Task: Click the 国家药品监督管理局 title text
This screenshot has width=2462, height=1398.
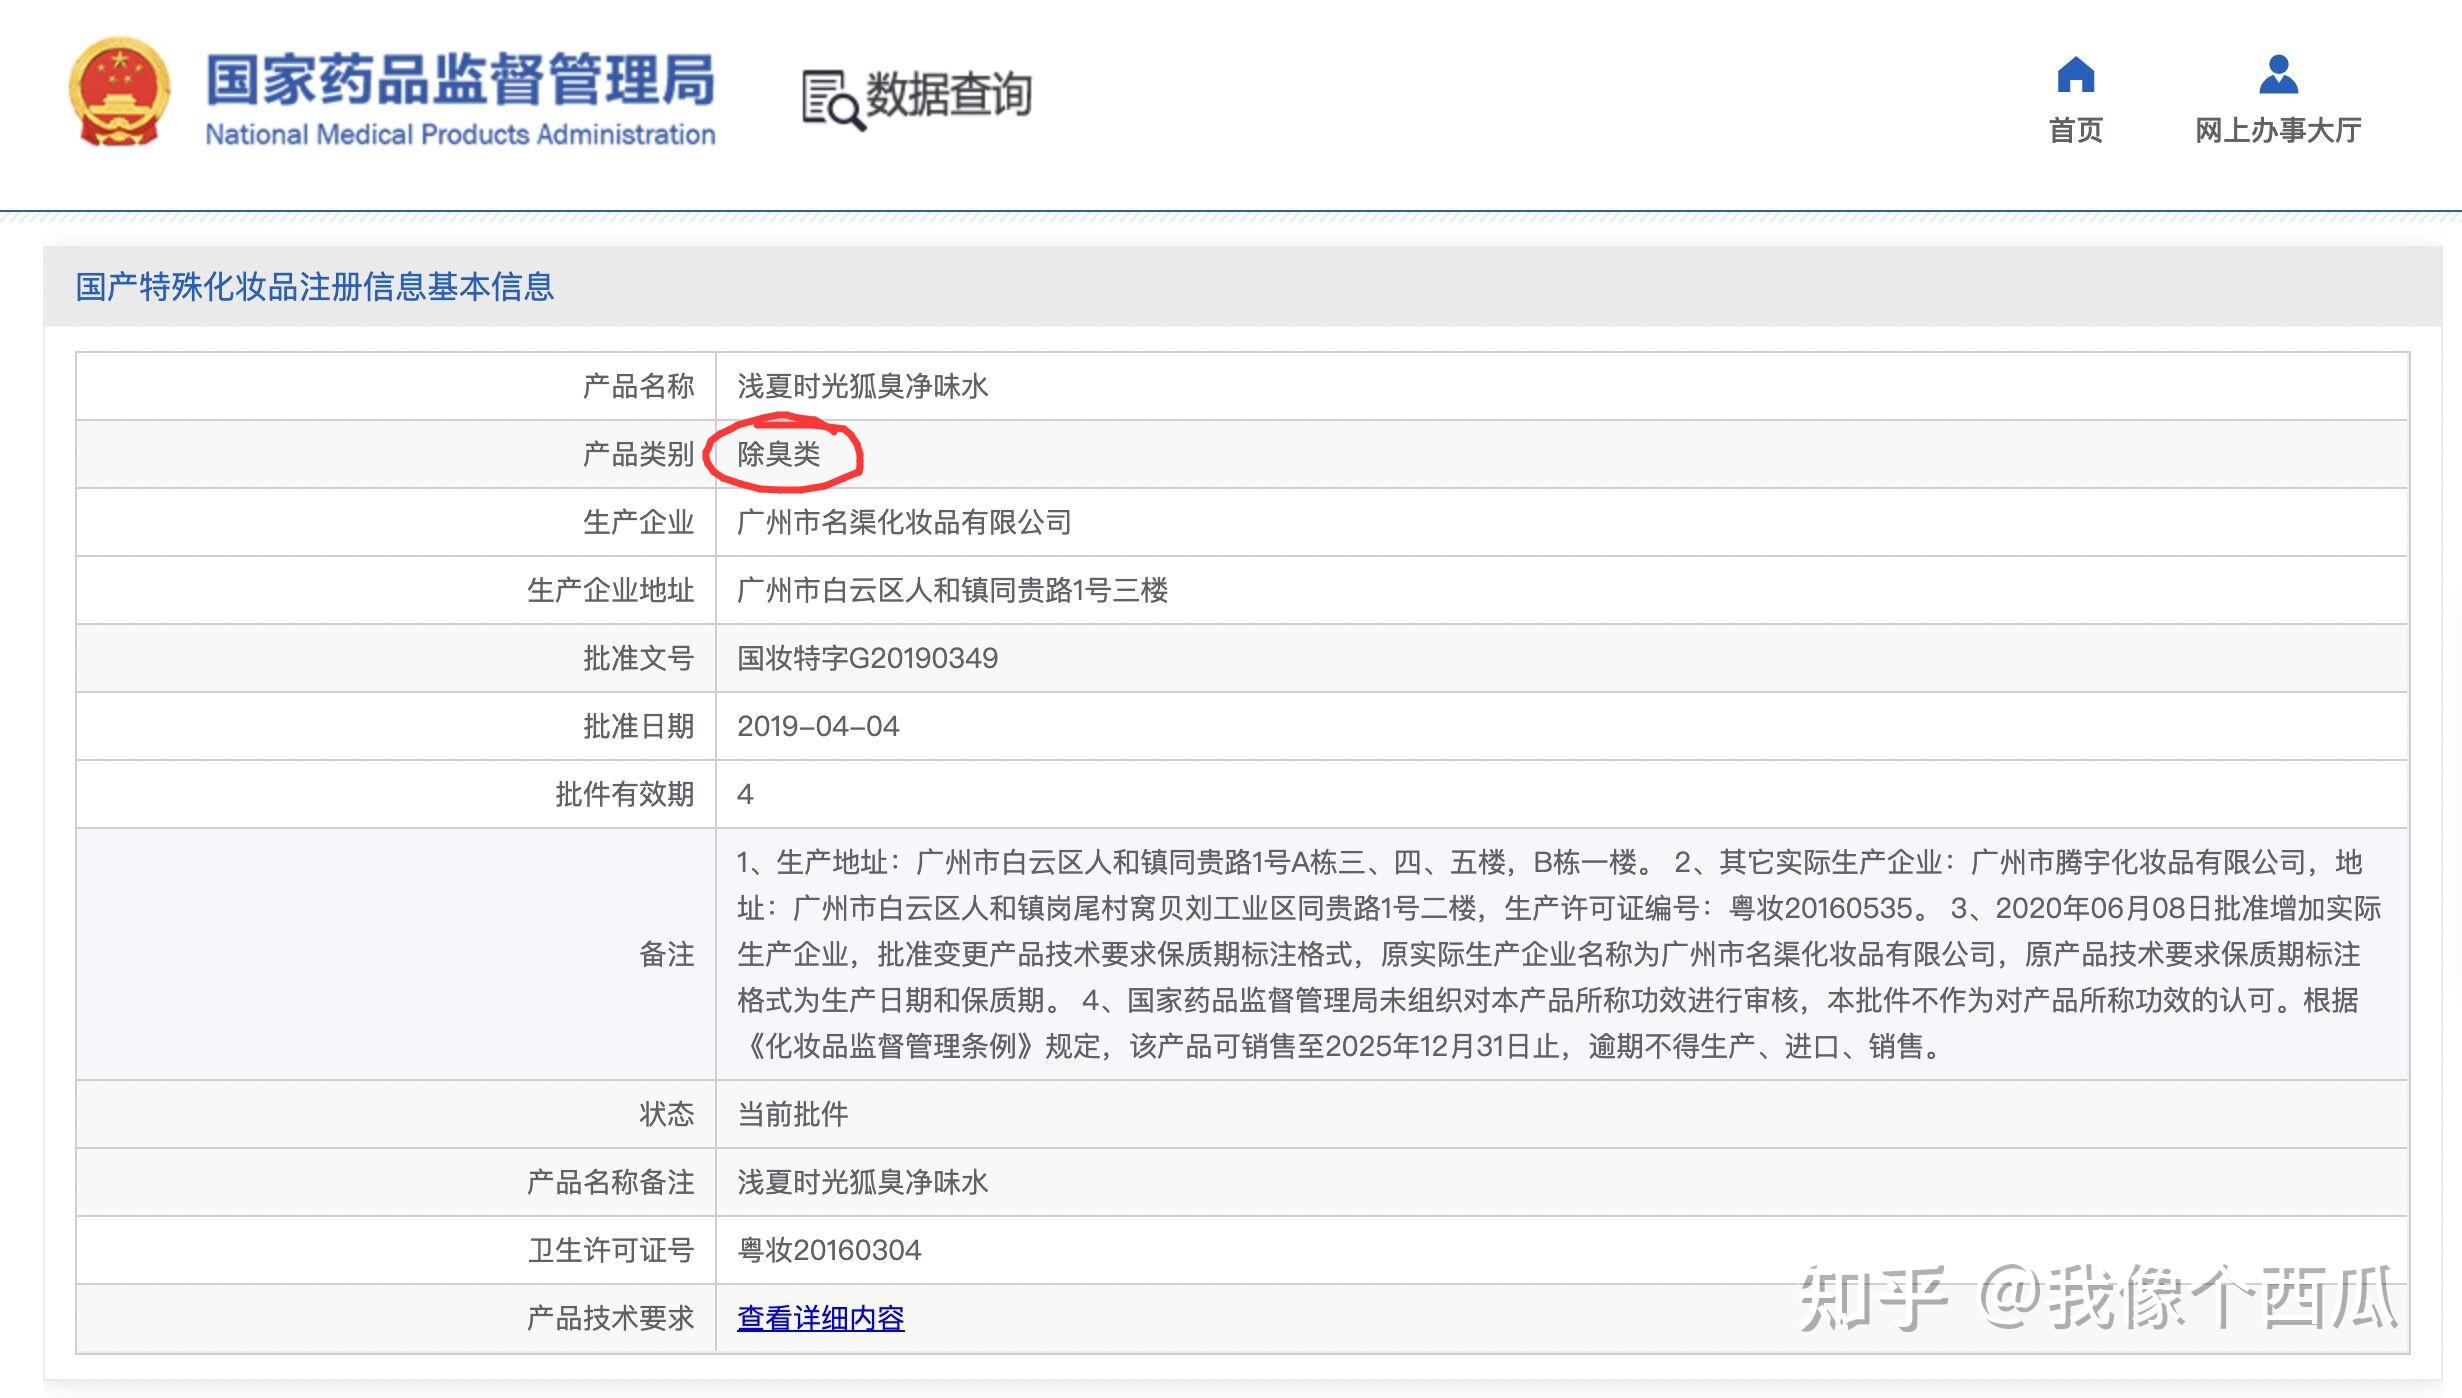Action: (460, 80)
